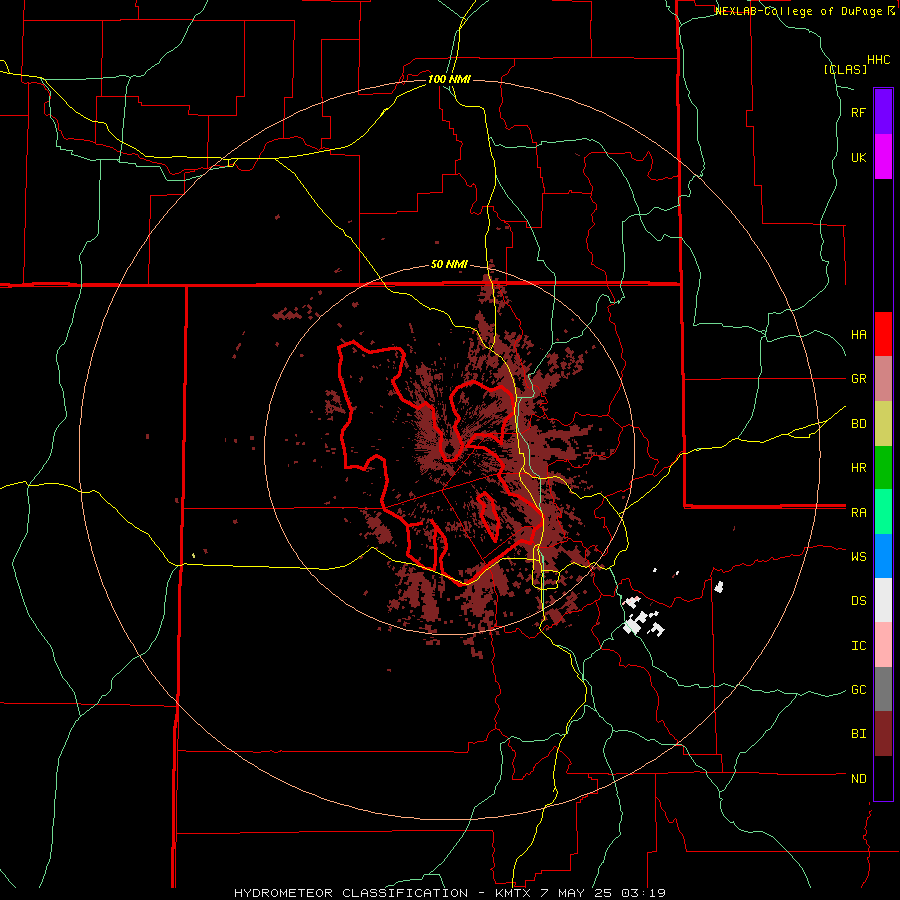Click the ND legend label
This screenshot has height=900, width=900.
(x=858, y=779)
